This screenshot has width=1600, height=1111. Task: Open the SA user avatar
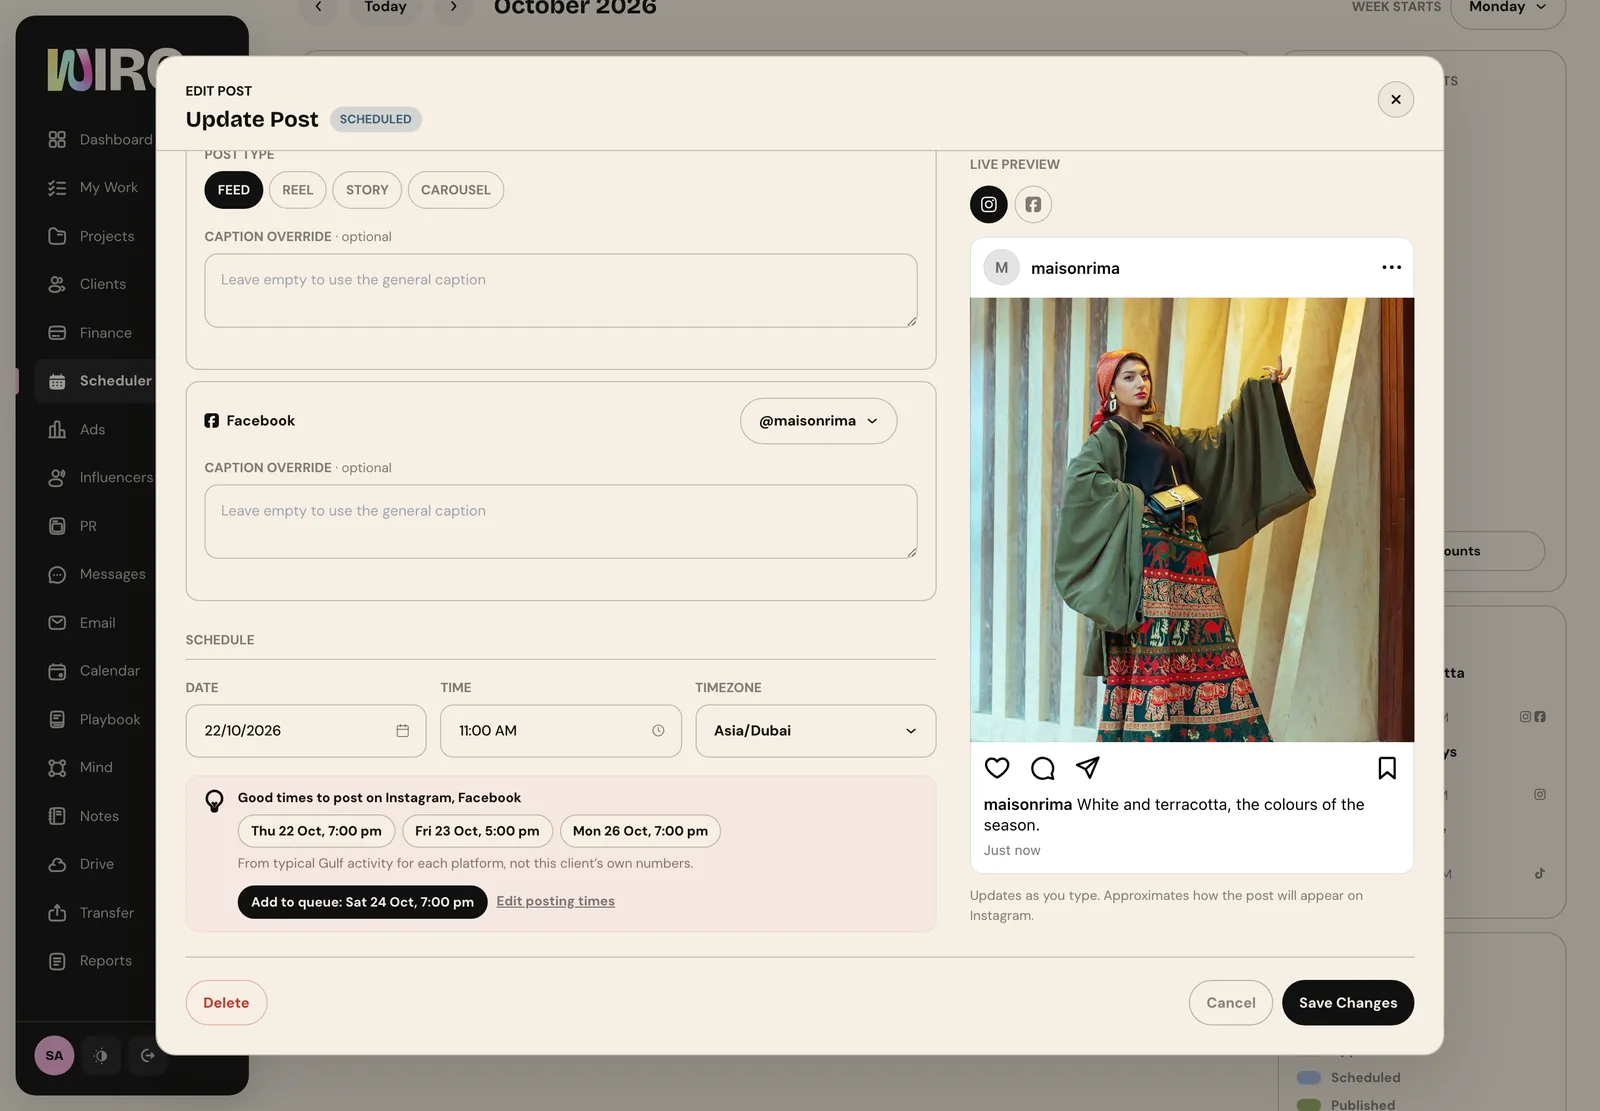(54, 1055)
